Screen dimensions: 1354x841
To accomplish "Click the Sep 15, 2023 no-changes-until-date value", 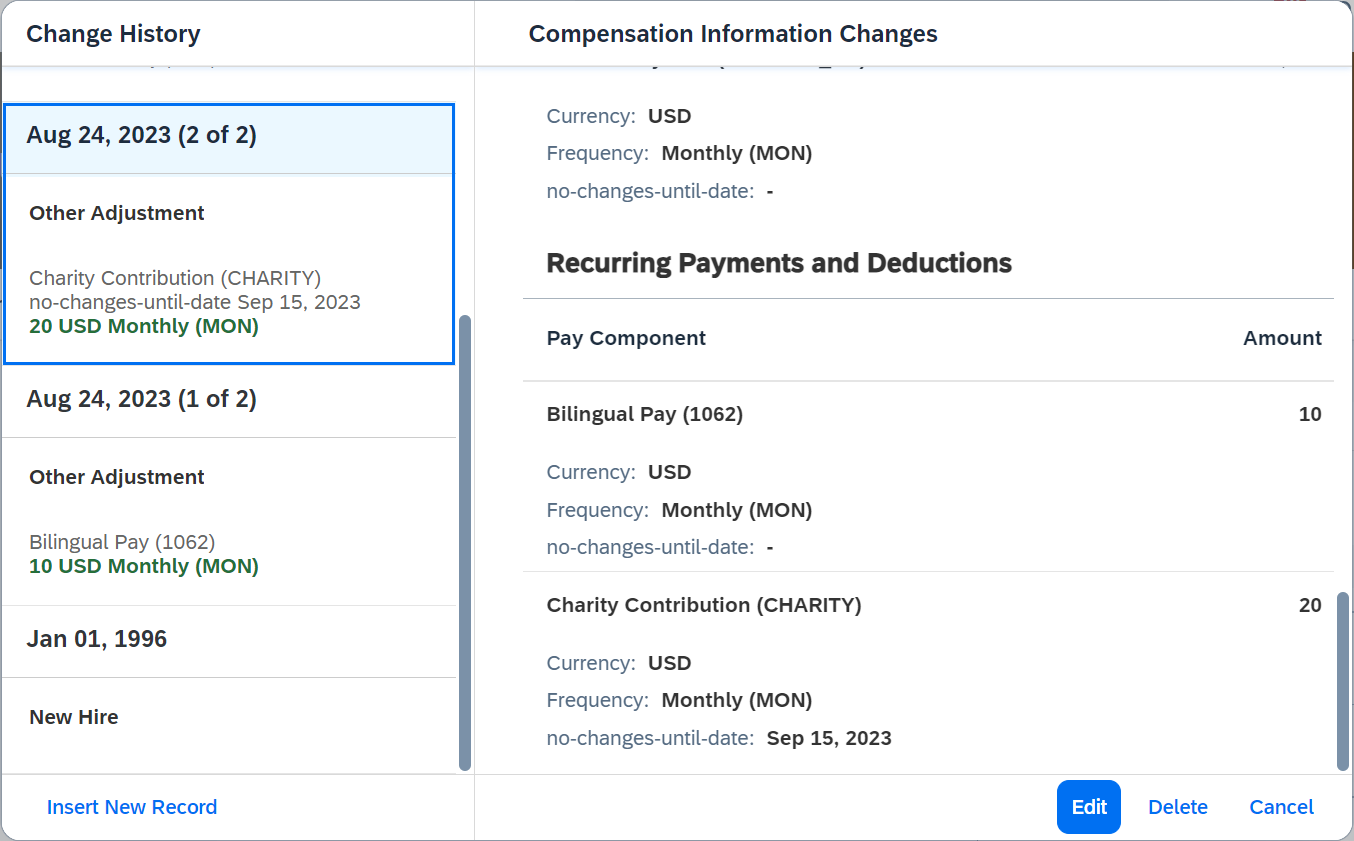I will click(x=829, y=739).
